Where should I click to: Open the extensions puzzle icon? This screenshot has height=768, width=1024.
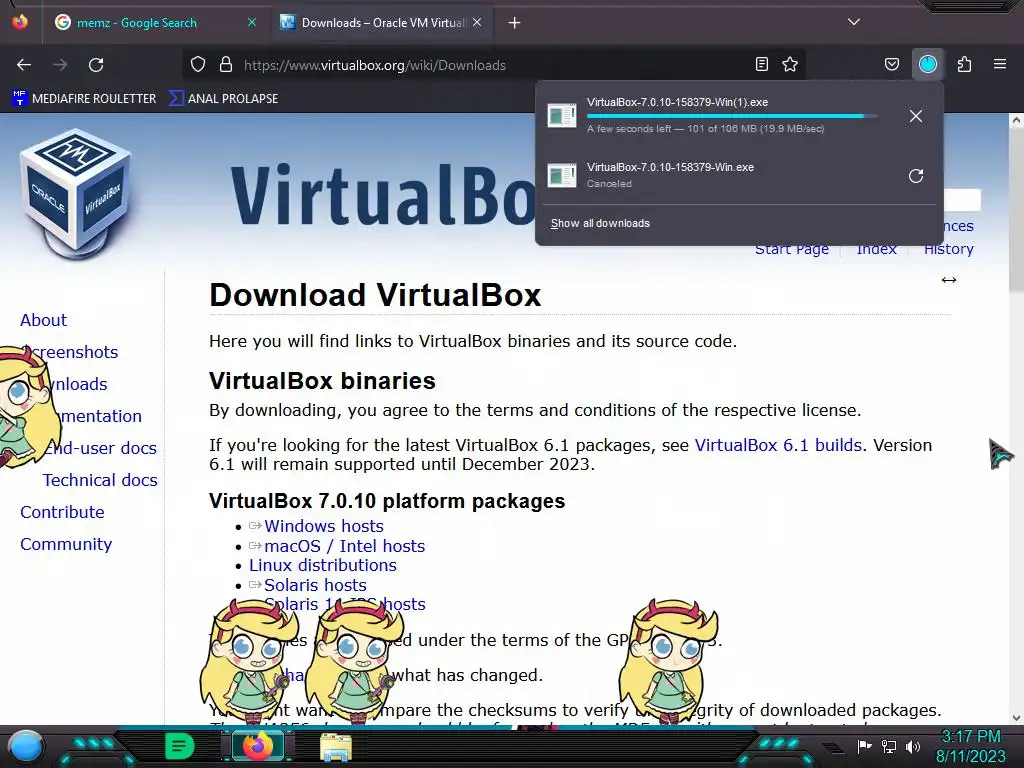[x=965, y=64]
